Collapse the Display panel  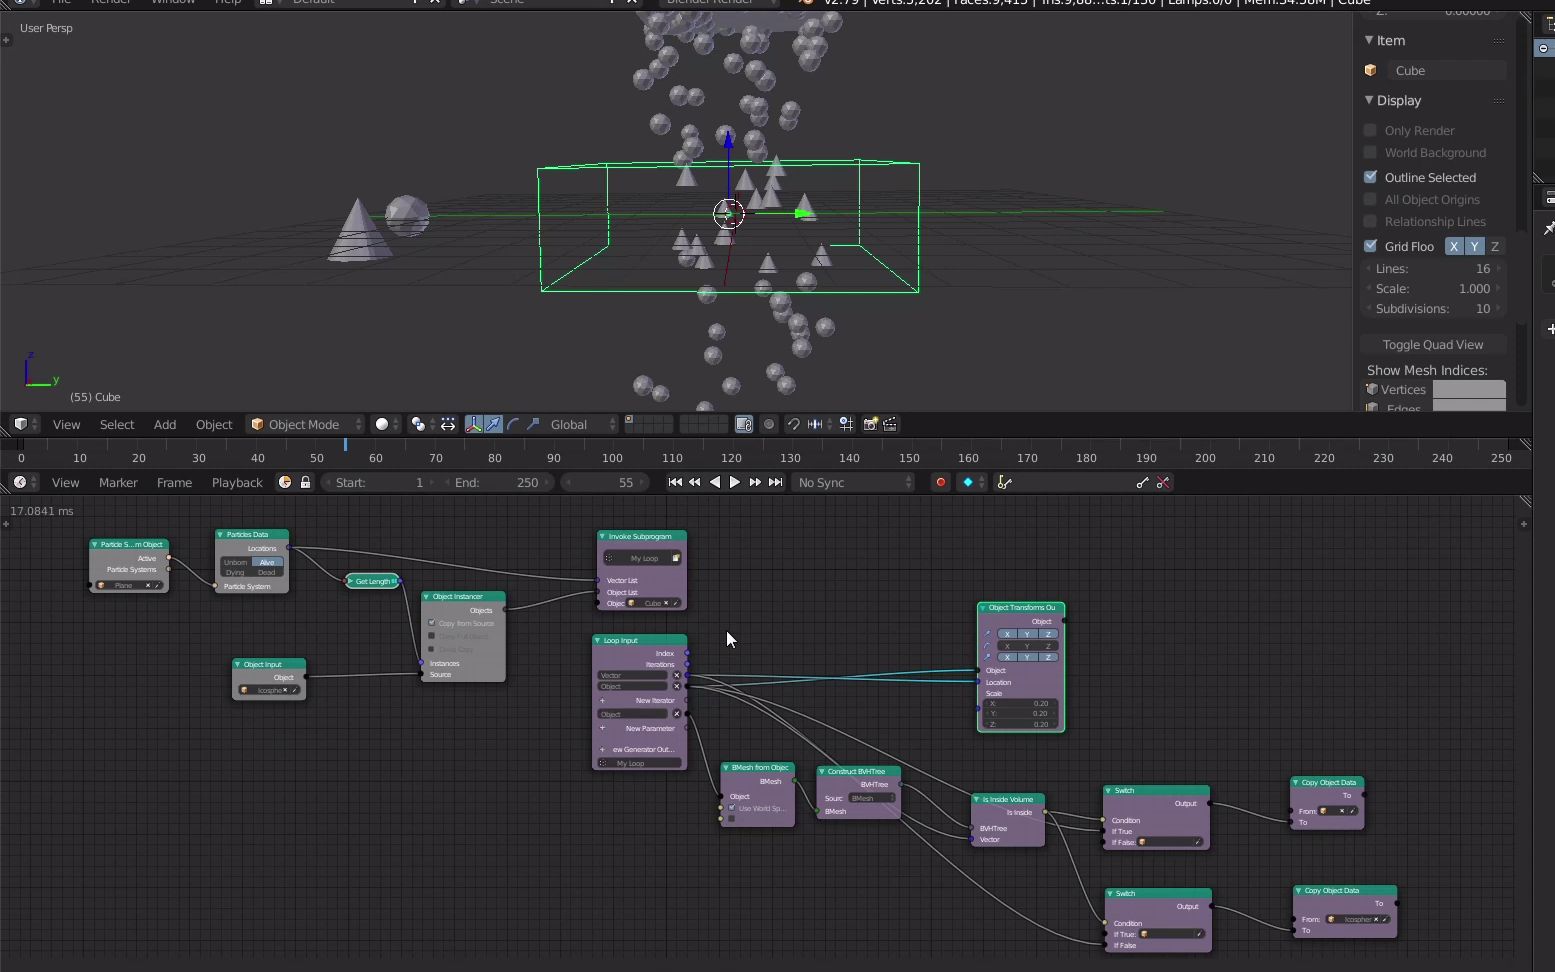(1369, 100)
